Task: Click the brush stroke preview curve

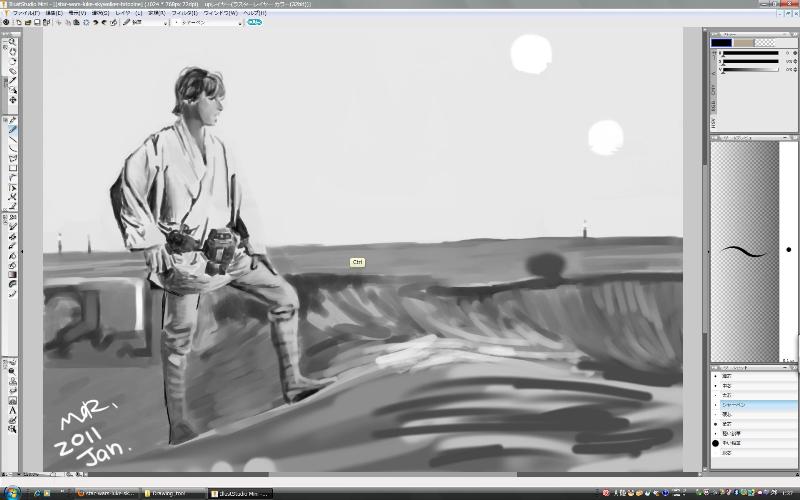Action: tap(743, 251)
